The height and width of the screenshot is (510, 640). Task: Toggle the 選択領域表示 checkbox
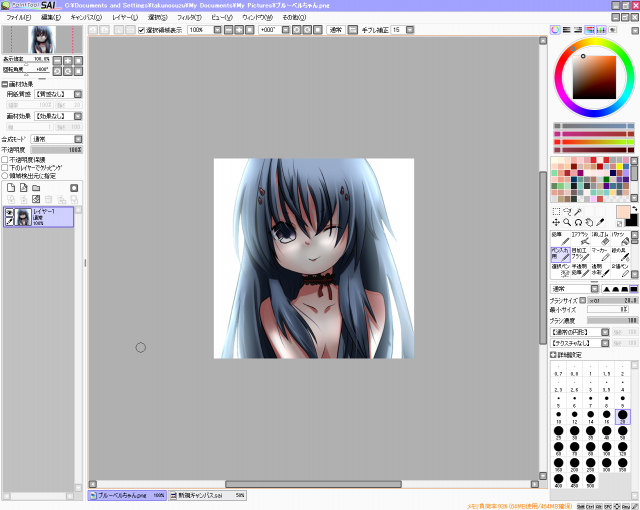point(142,30)
